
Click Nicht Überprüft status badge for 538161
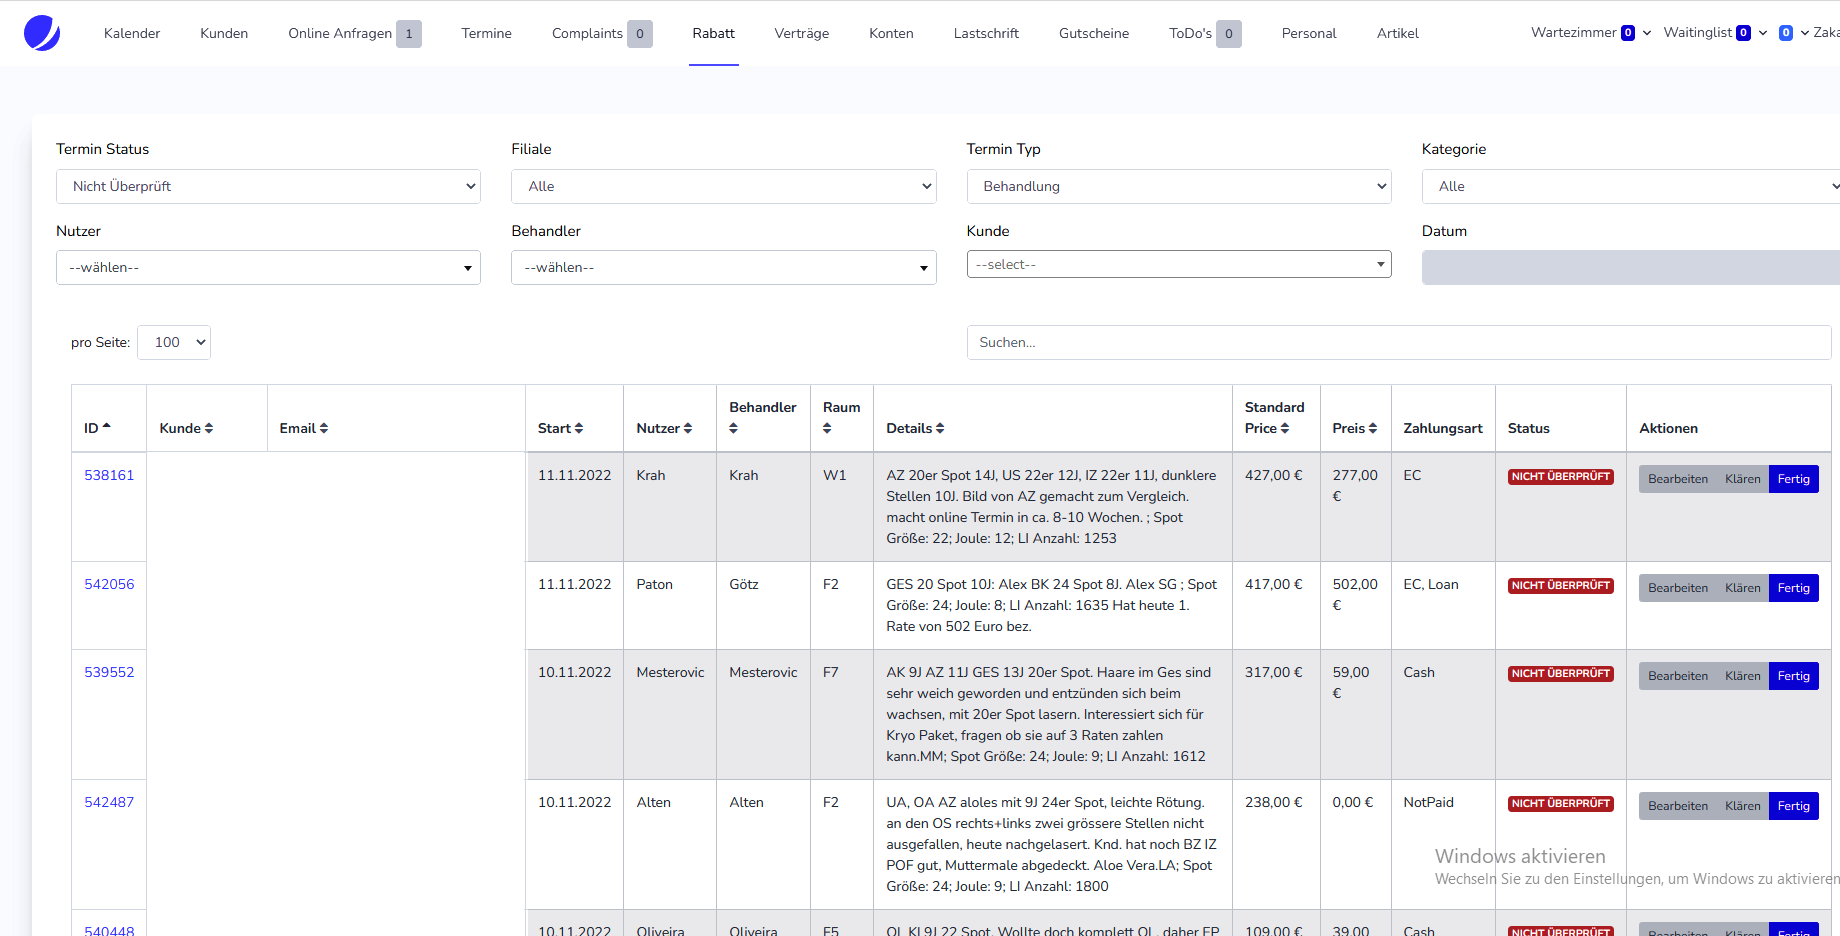click(x=1561, y=477)
